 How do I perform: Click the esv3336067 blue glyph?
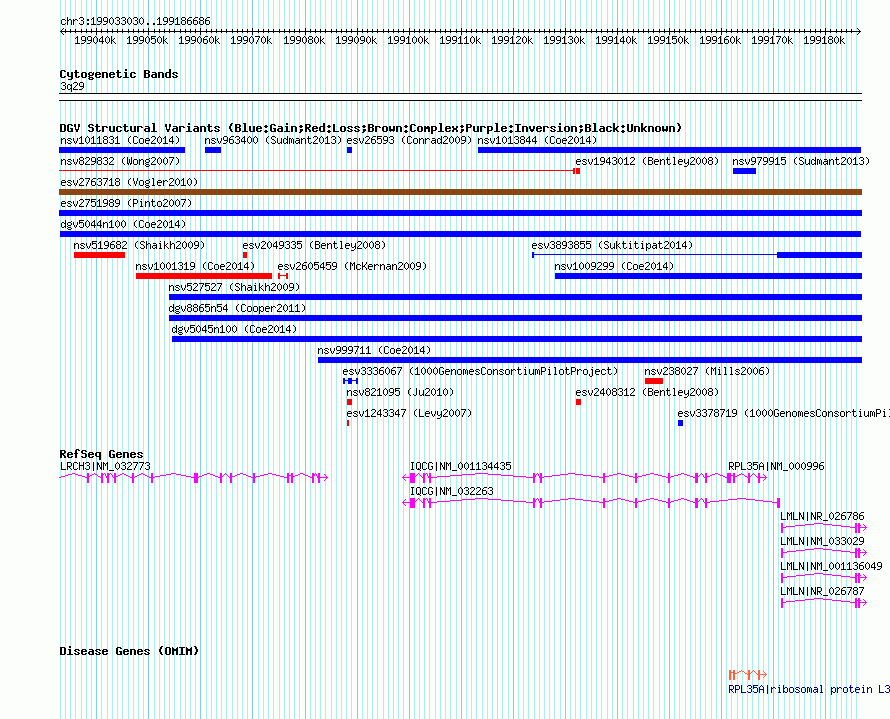point(350,381)
